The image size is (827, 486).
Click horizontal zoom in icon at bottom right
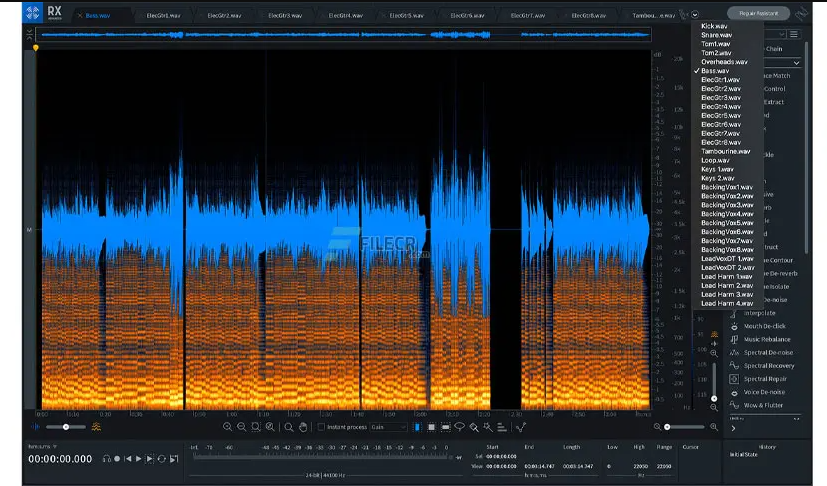pyautogui.click(x=714, y=427)
